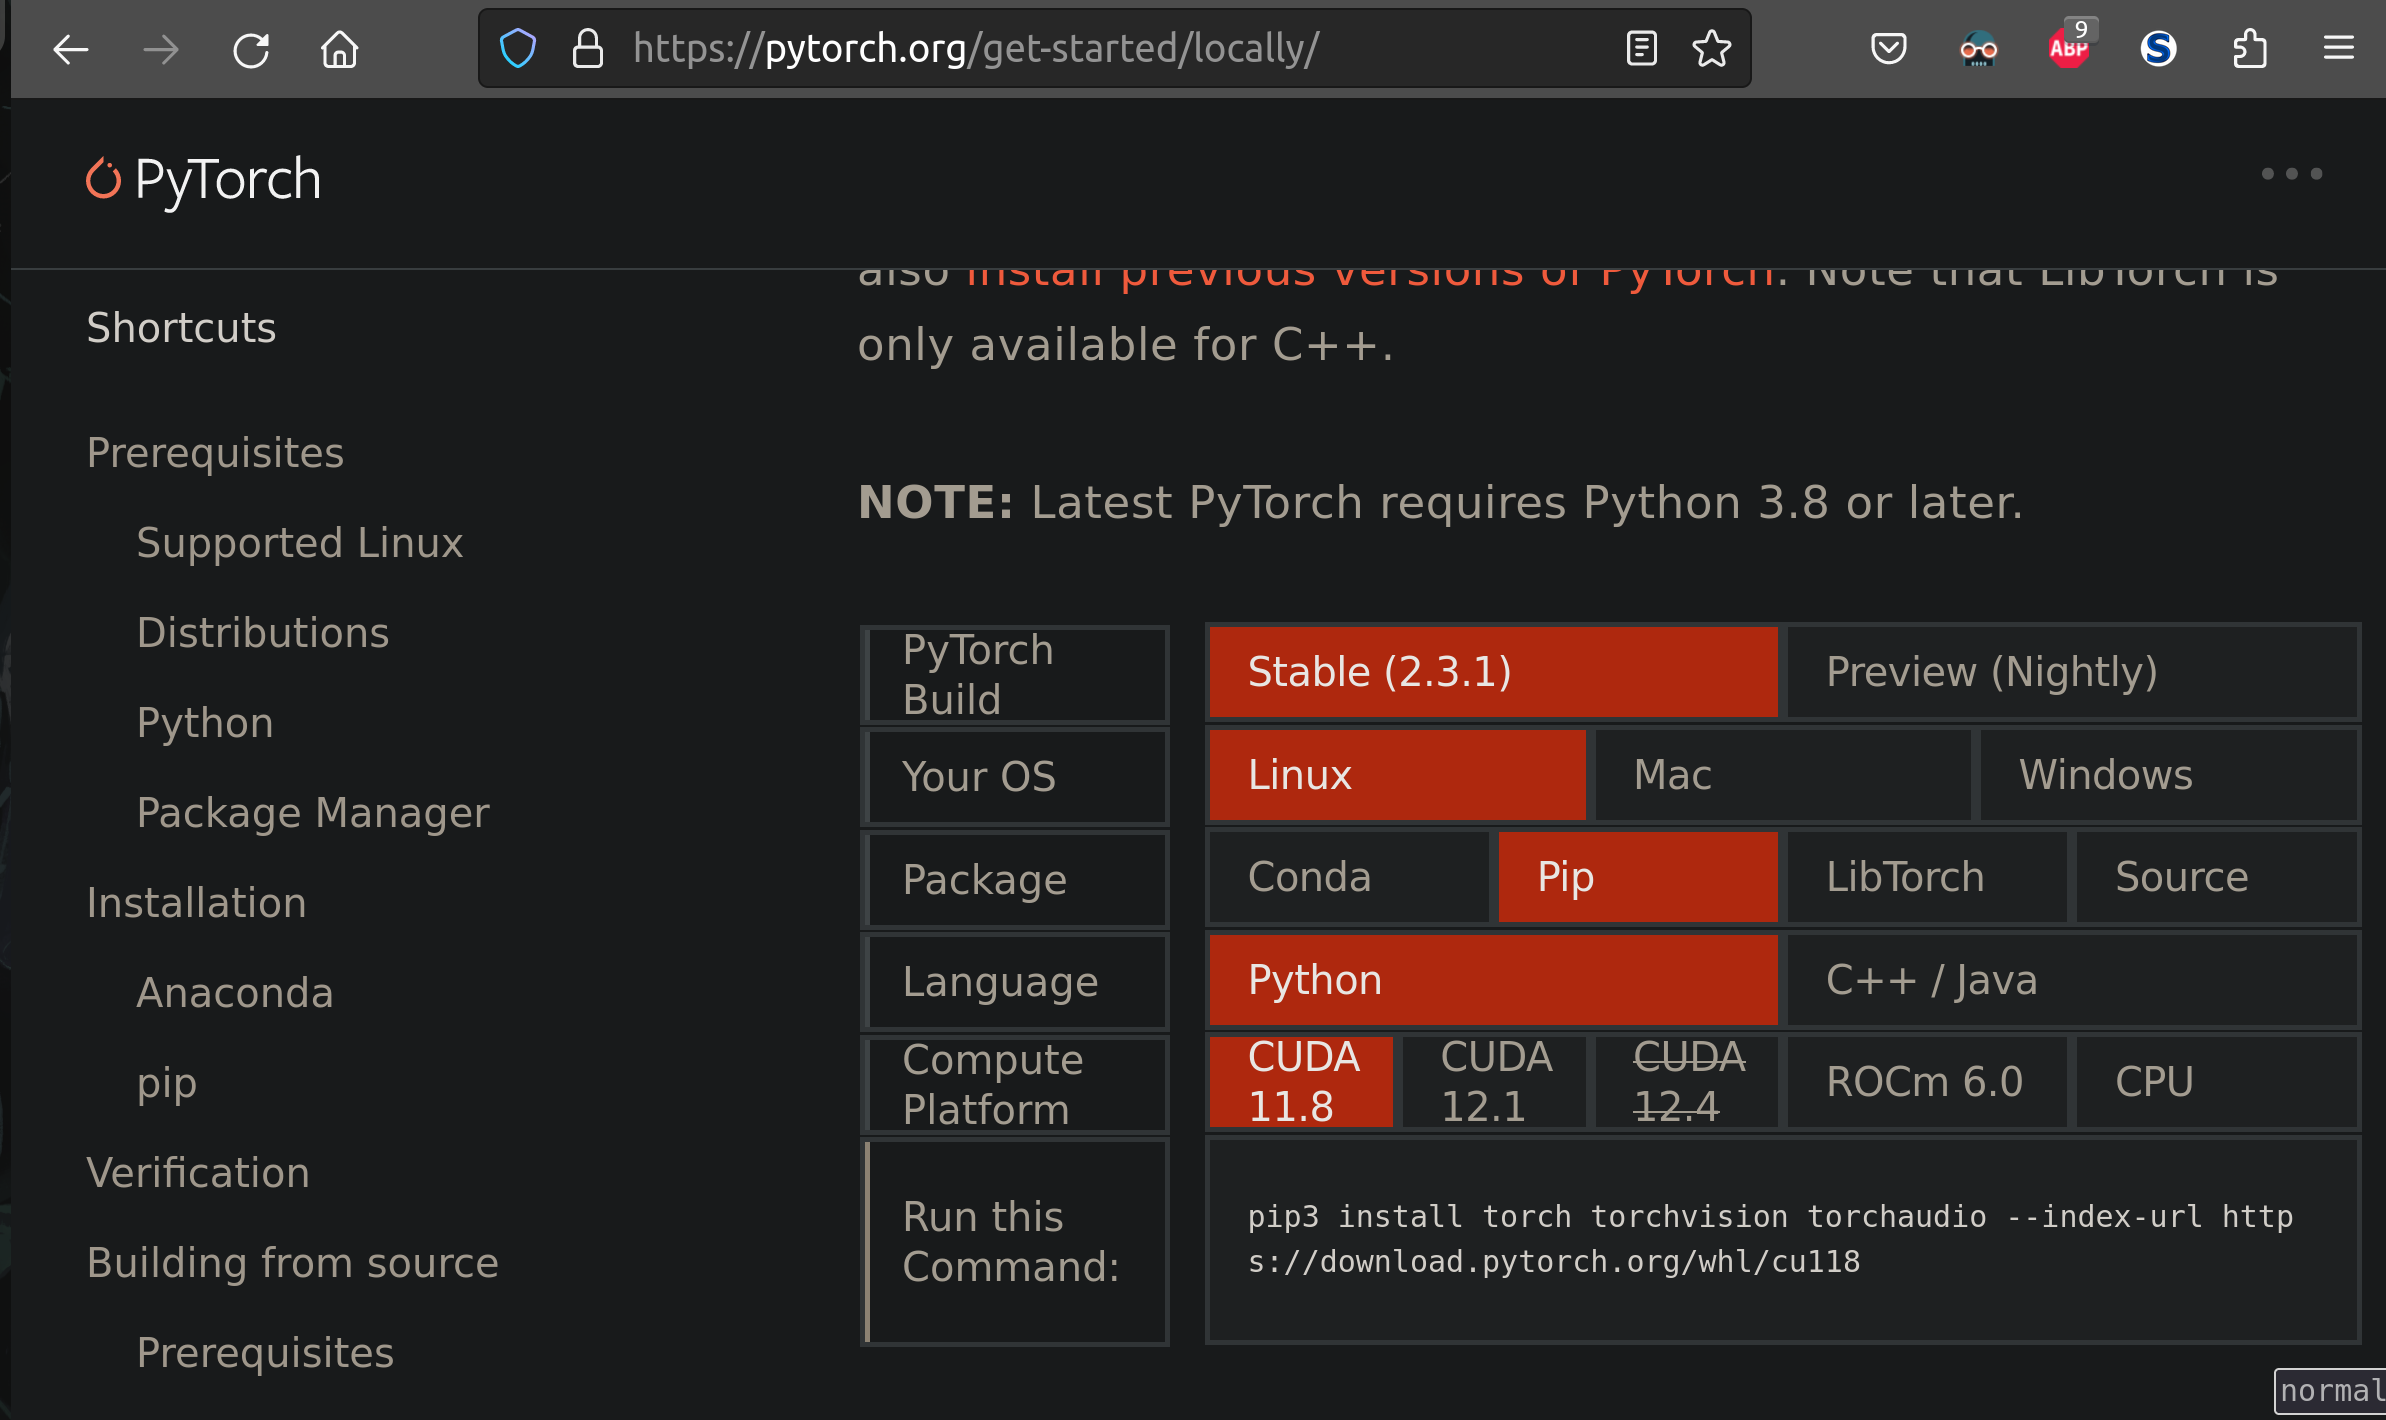2386x1420 pixels.
Task: Click the Language row label
Action: coord(1016,982)
